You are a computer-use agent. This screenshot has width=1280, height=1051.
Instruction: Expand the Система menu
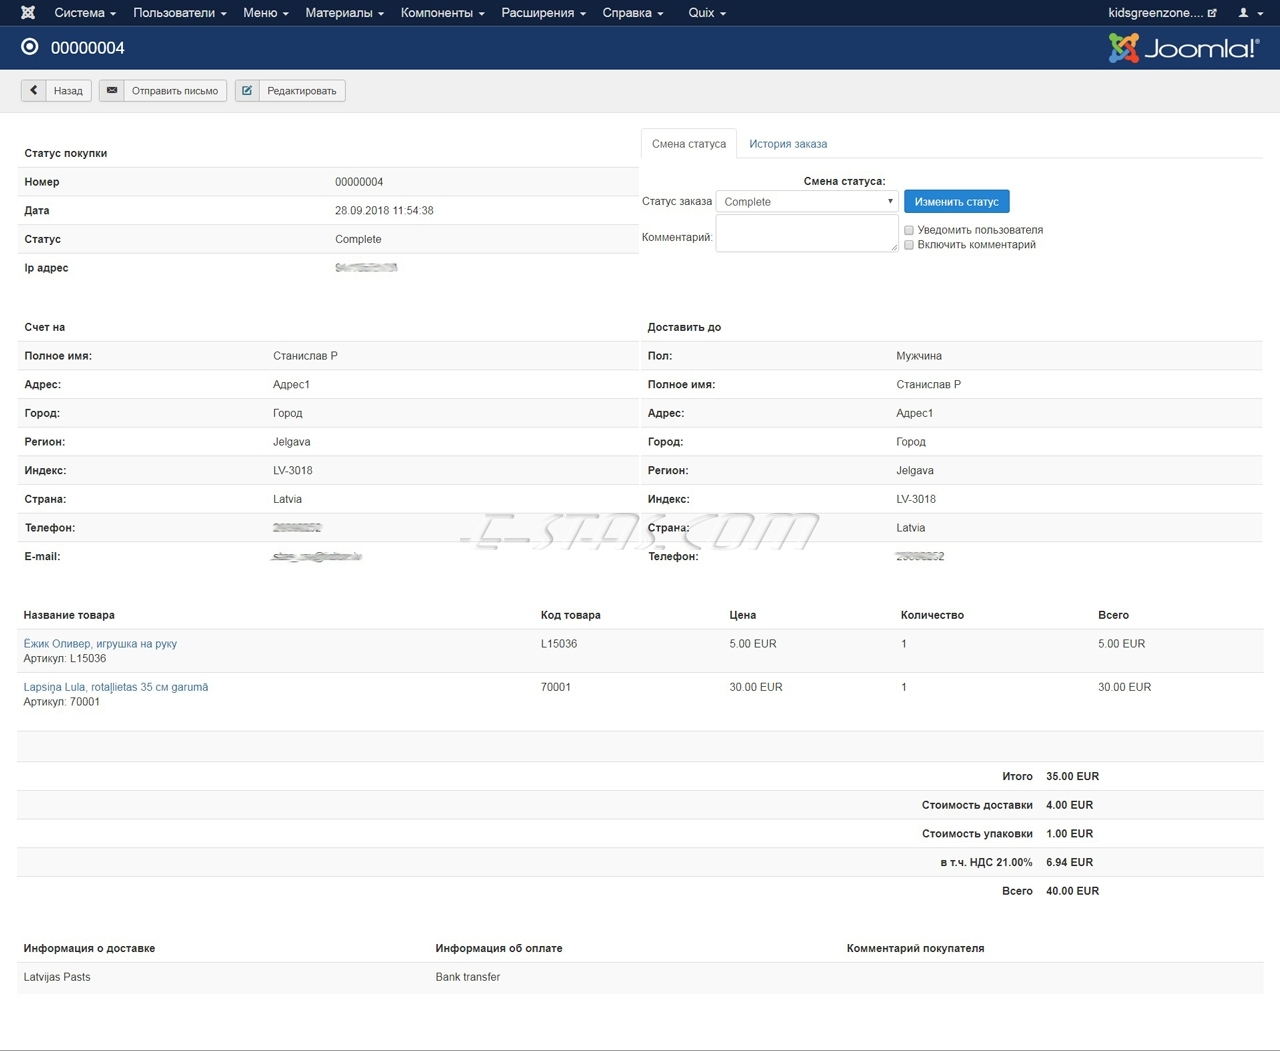[x=85, y=13]
